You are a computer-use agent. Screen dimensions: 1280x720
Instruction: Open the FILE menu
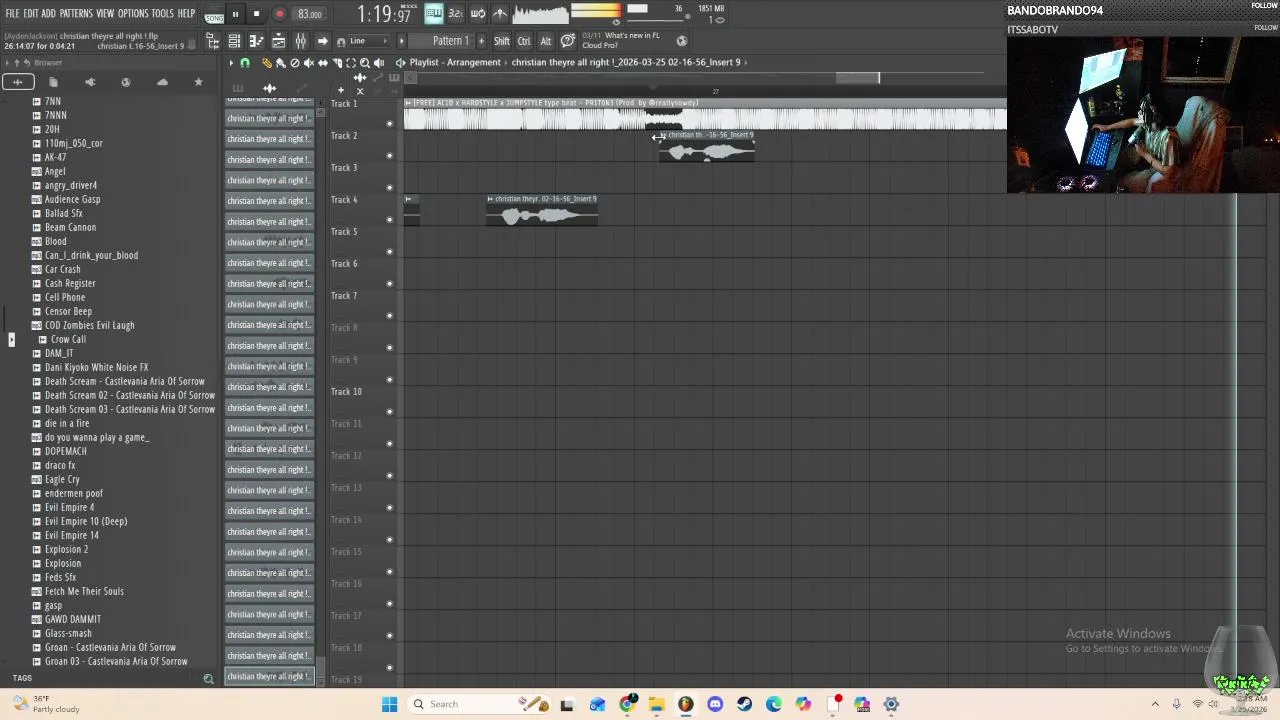[x=12, y=13]
